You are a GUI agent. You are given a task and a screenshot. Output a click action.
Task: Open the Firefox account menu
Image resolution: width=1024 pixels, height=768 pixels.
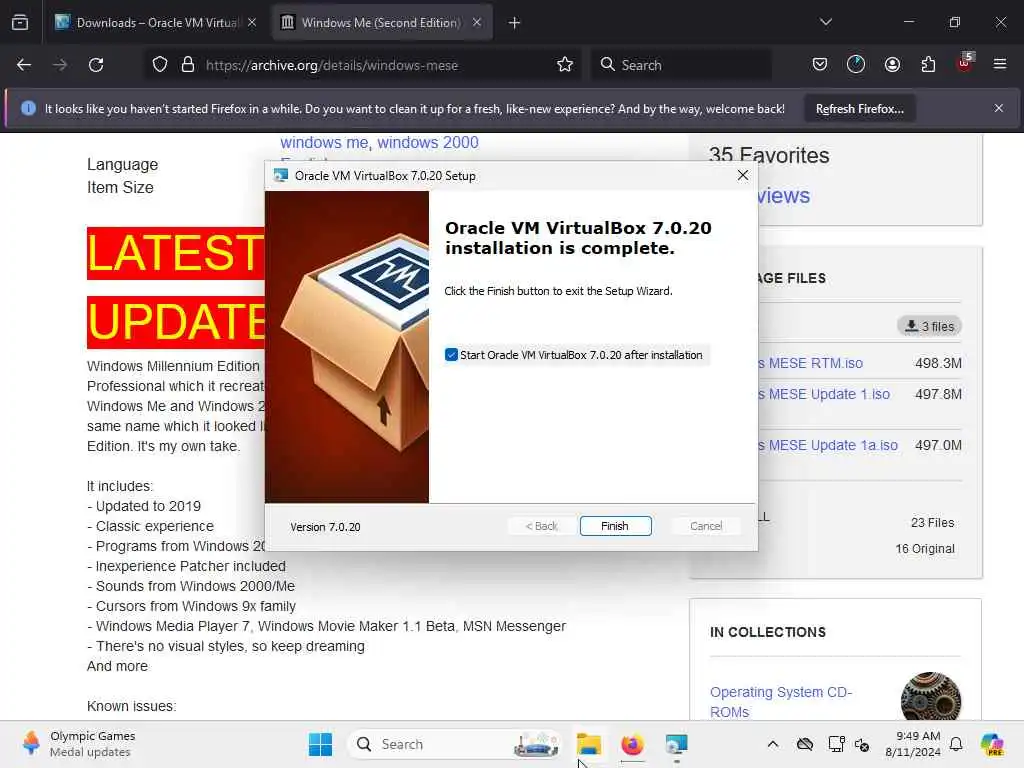pos(892,64)
